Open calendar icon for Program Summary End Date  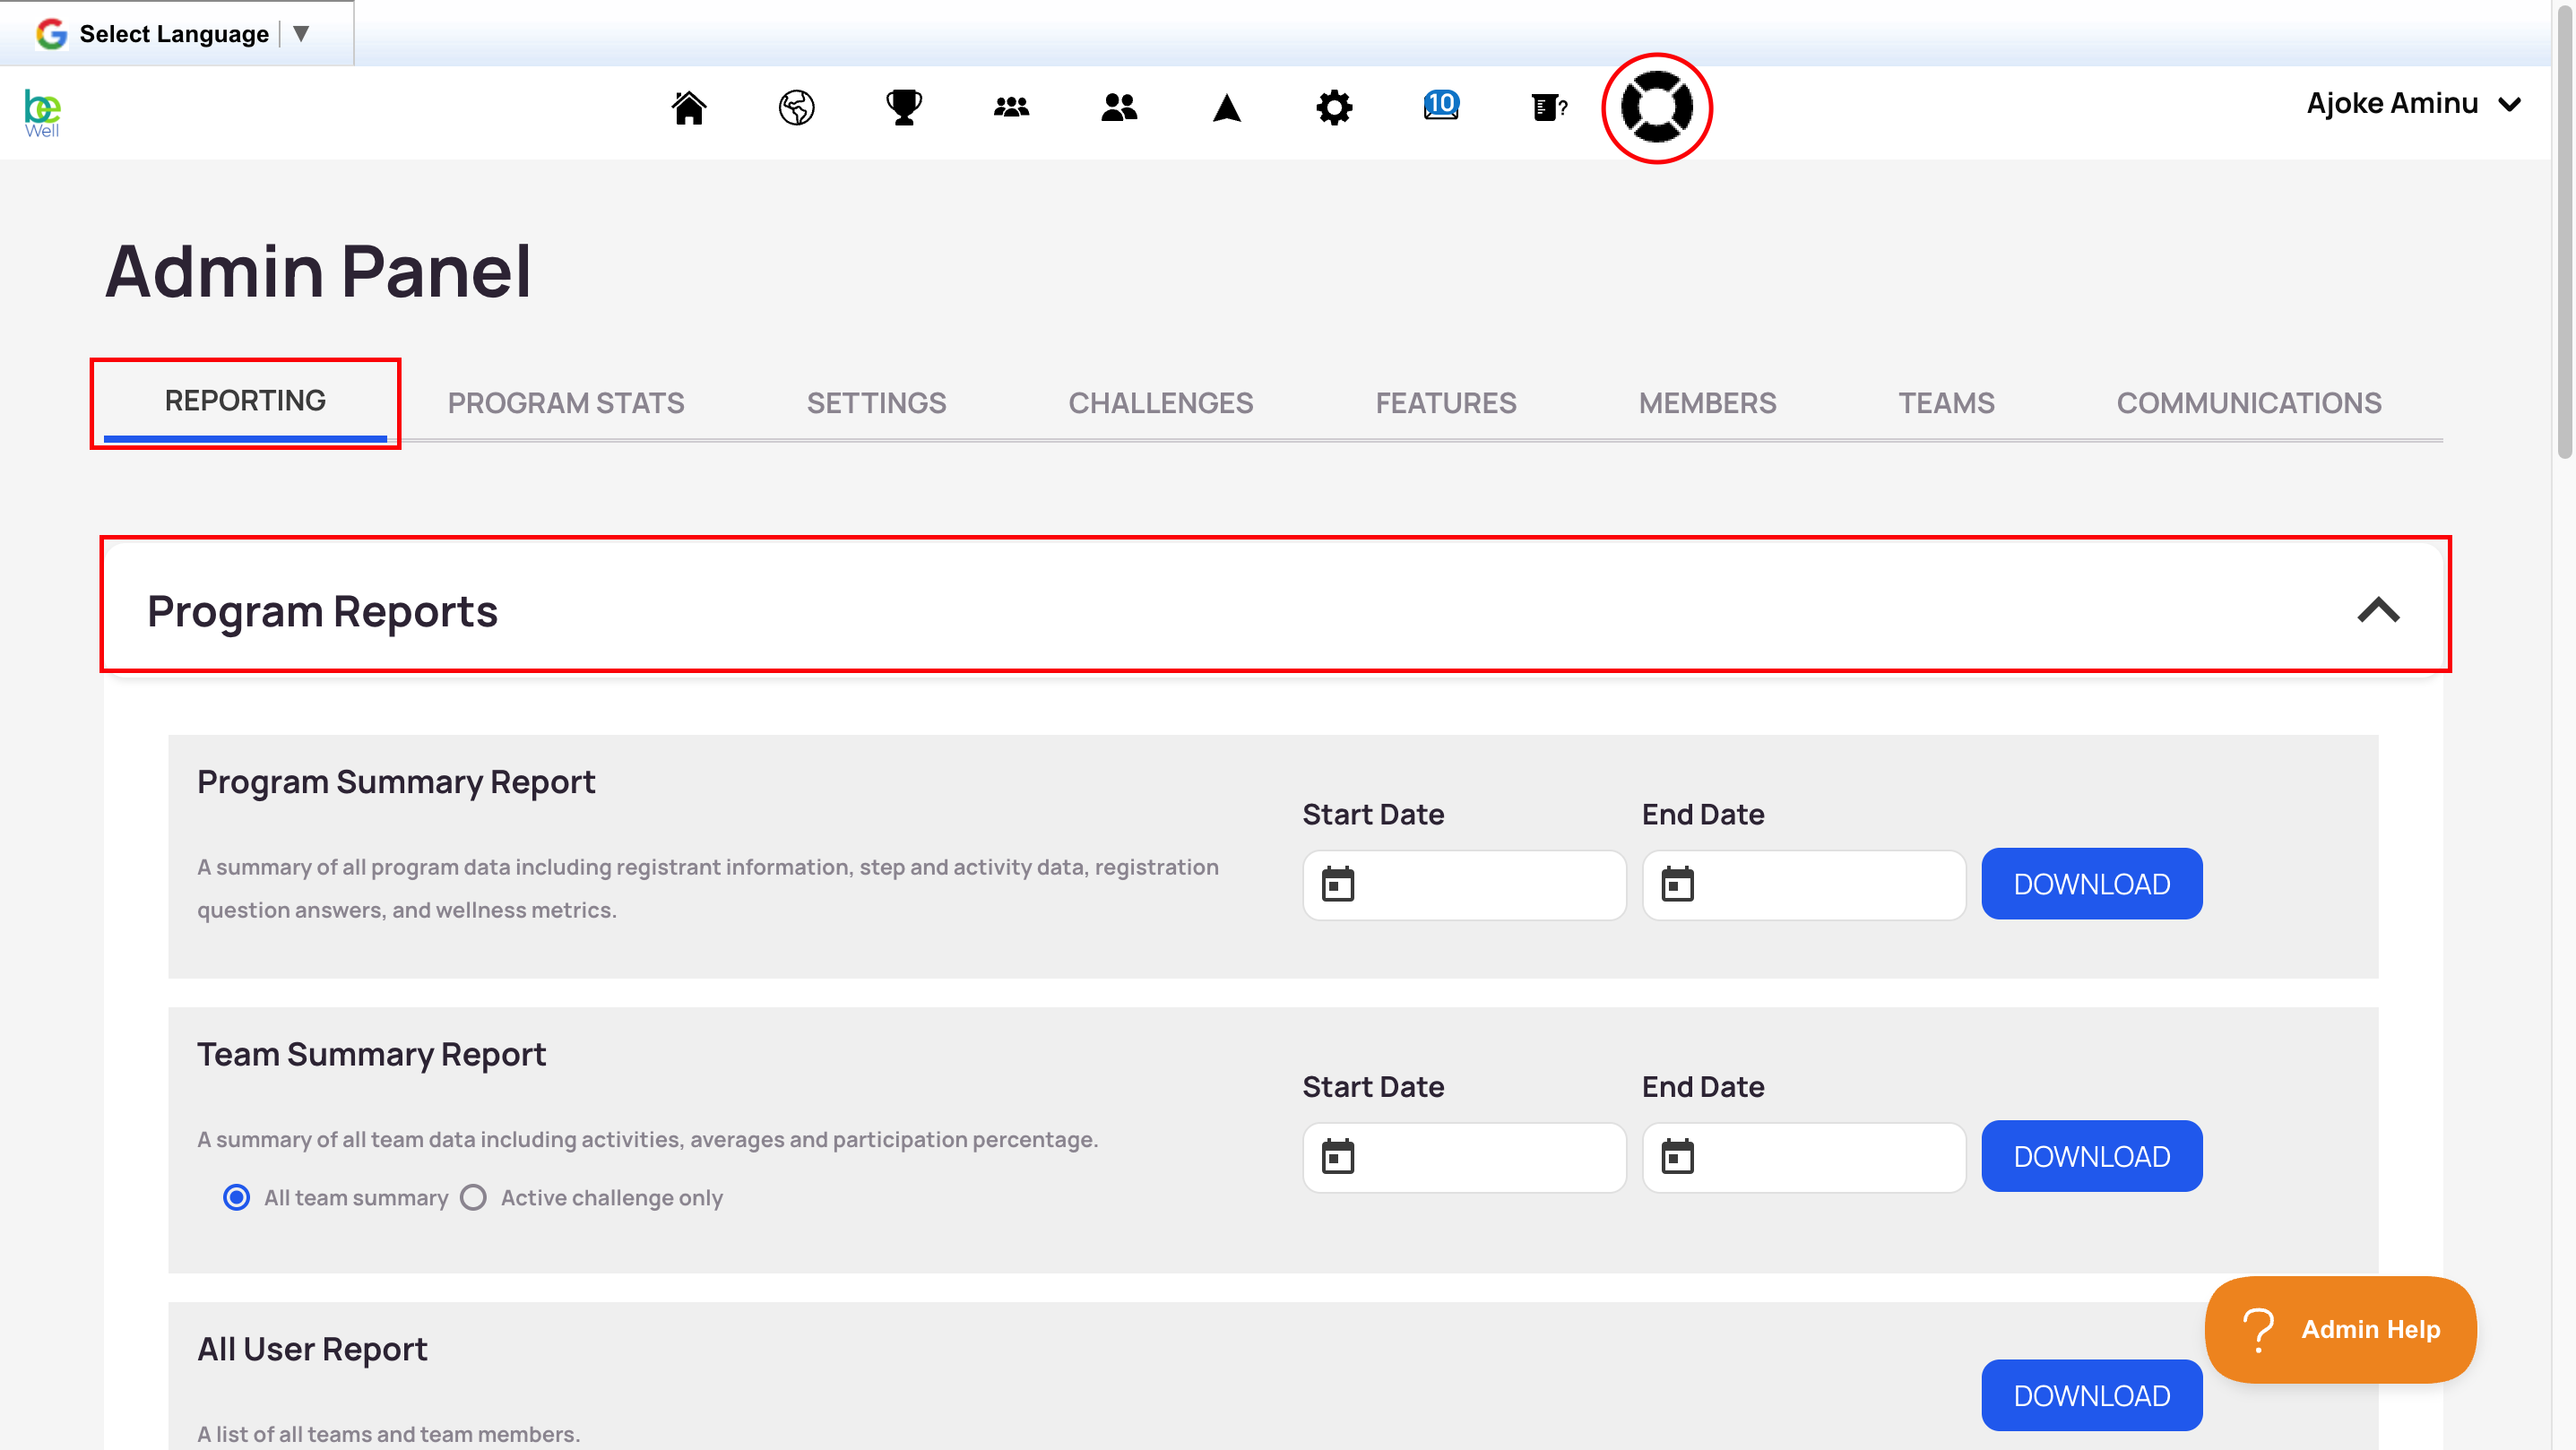[1678, 884]
